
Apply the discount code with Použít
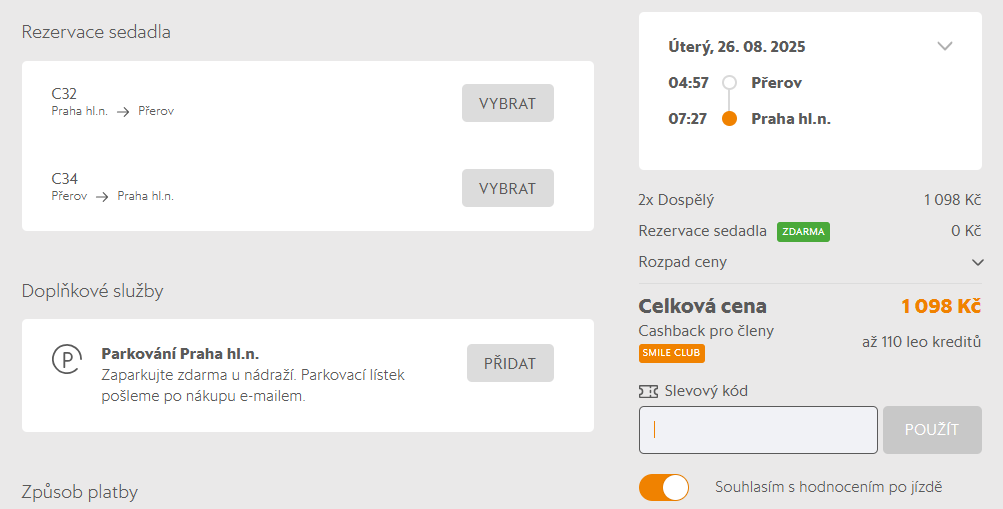click(931, 430)
